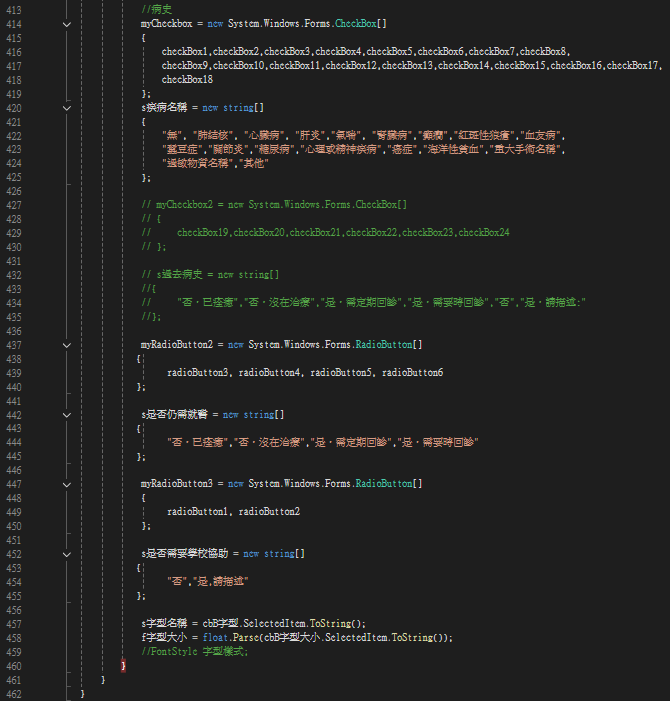The image size is (670, 701).
Task: Click radioButton2 on line 449
Action: (270, 511)
